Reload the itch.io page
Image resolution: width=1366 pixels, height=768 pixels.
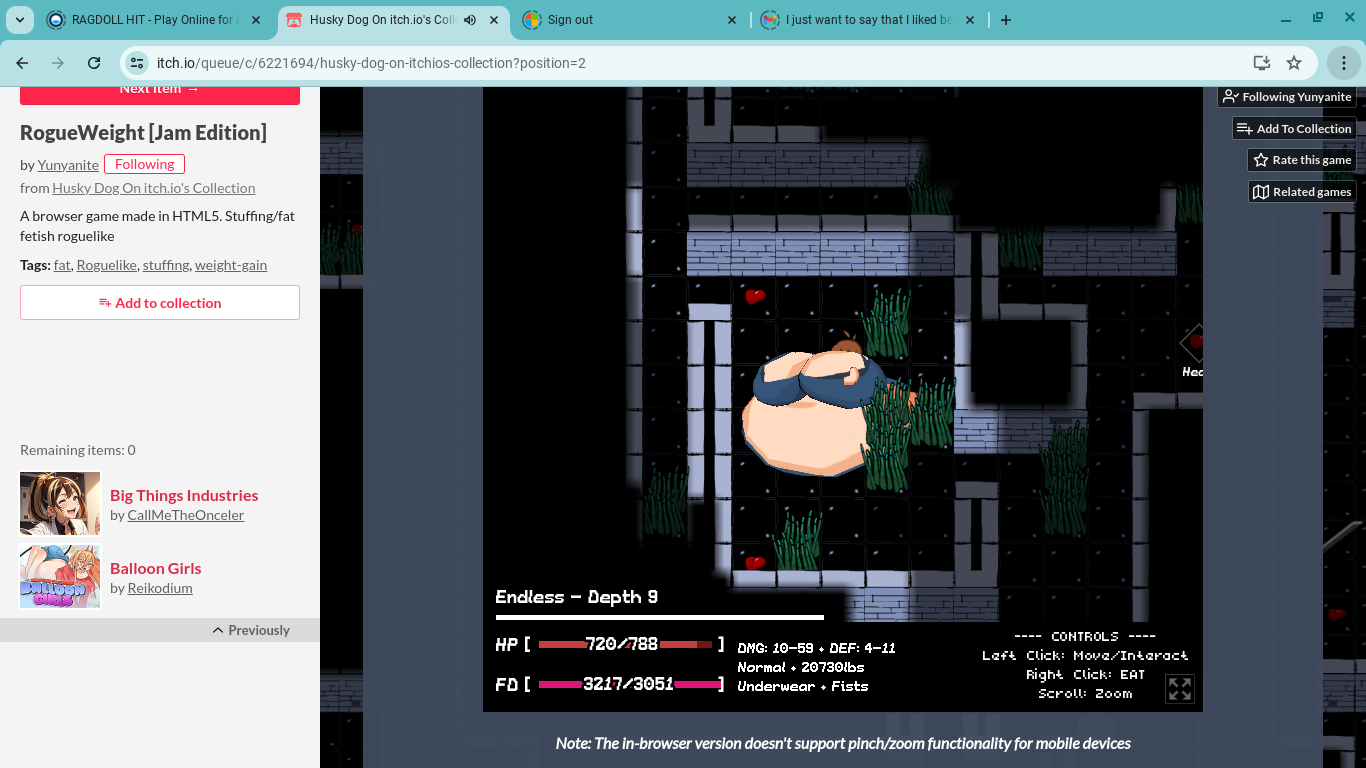[94, 63]
